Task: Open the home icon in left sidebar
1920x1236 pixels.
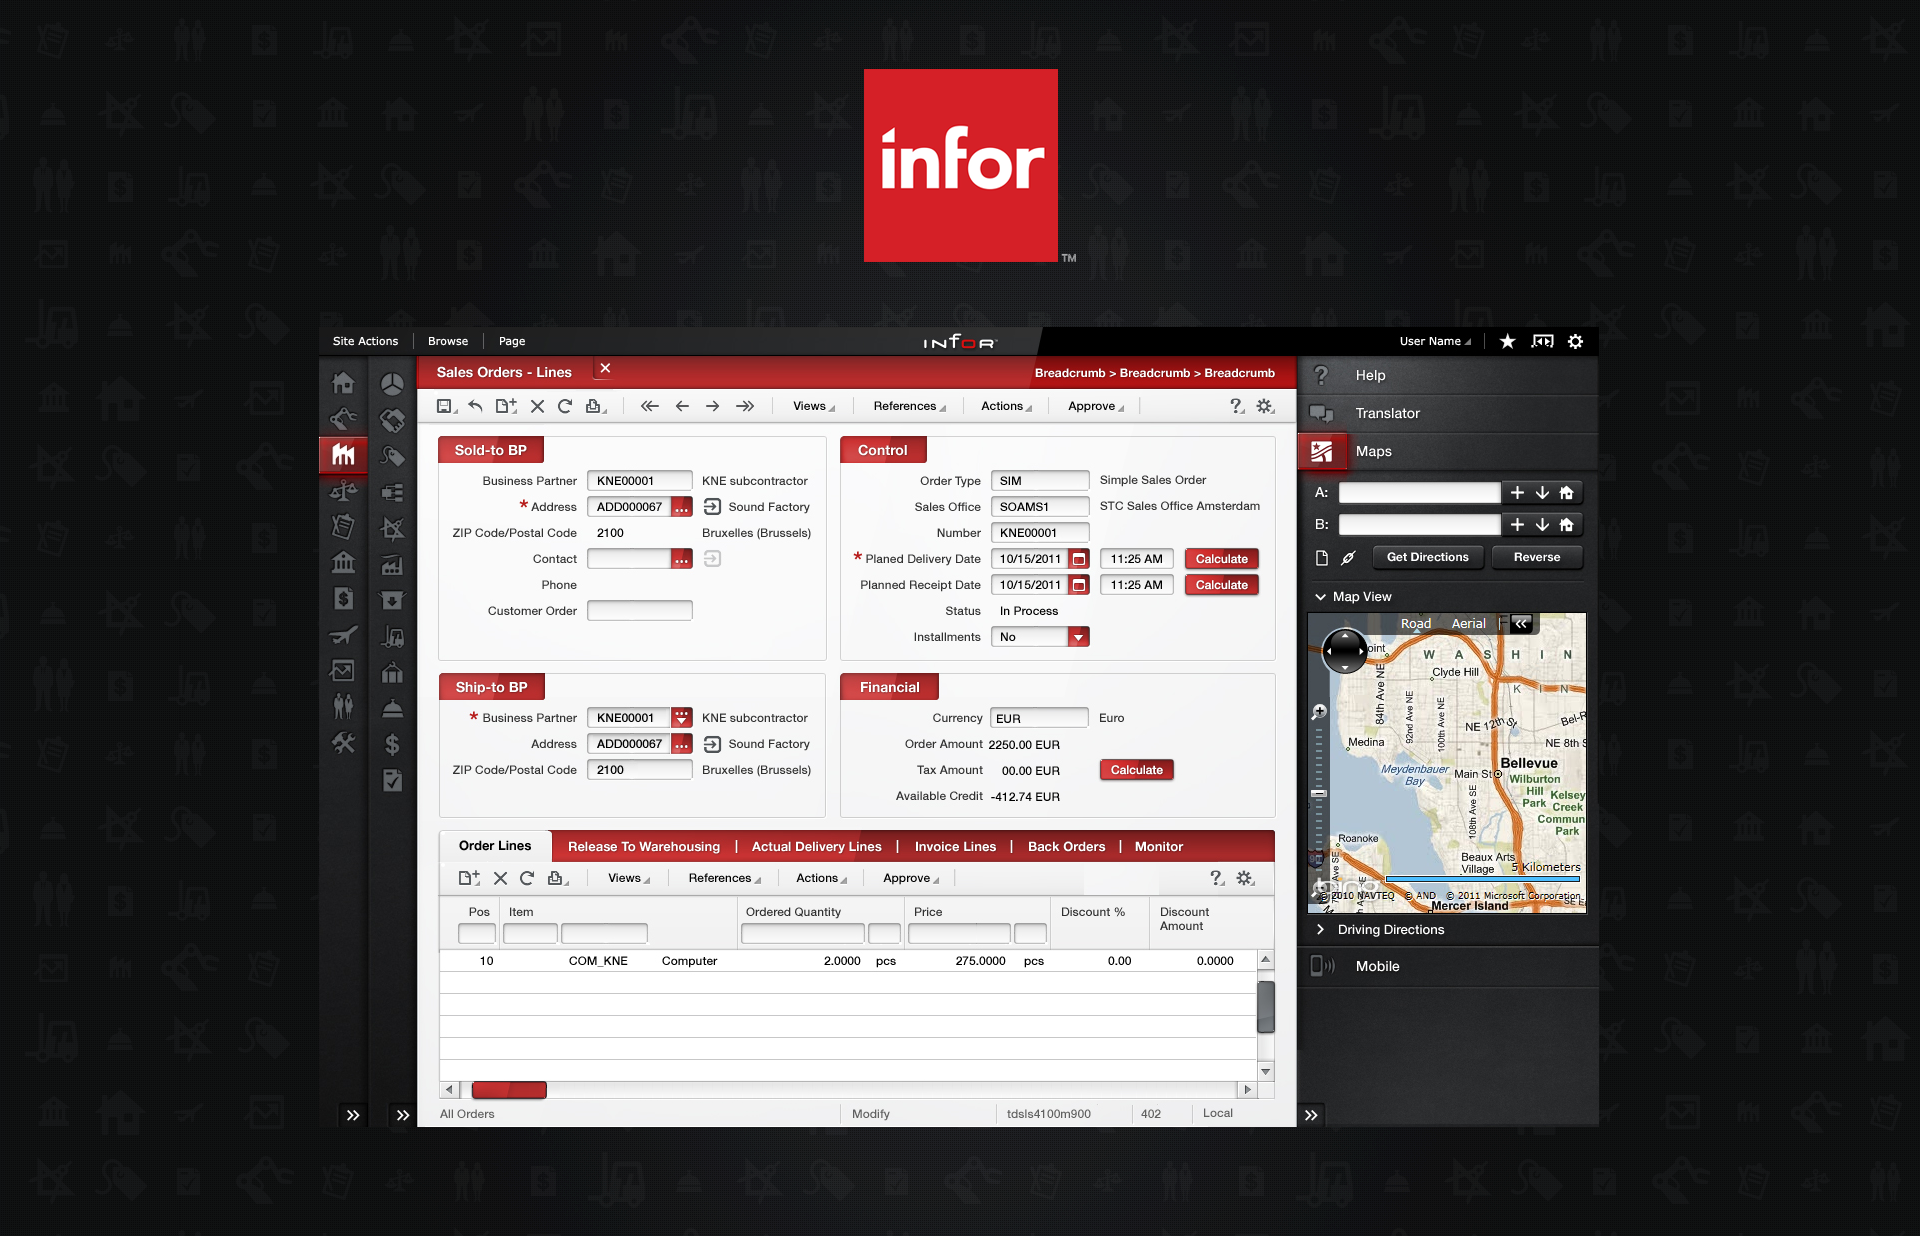Action: (x=343, y=383)
